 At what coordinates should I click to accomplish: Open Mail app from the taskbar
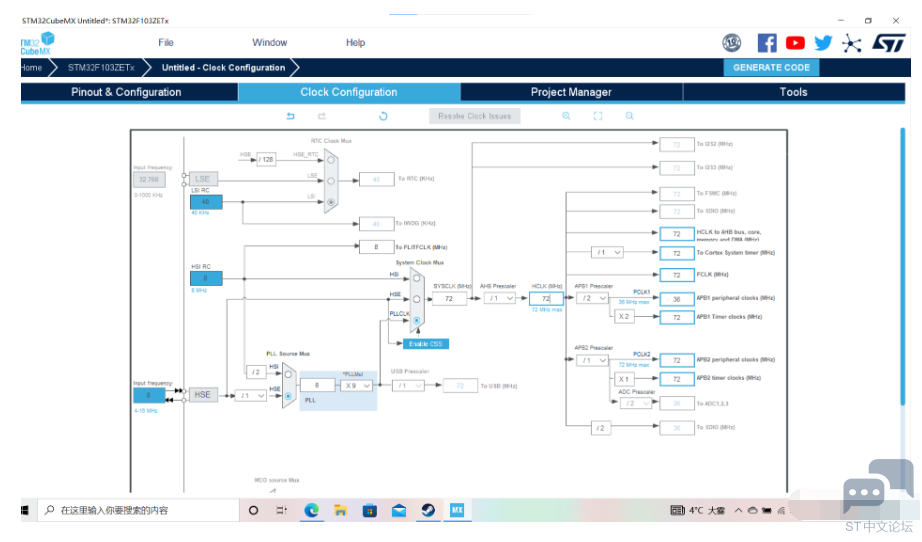pos(399,510)
